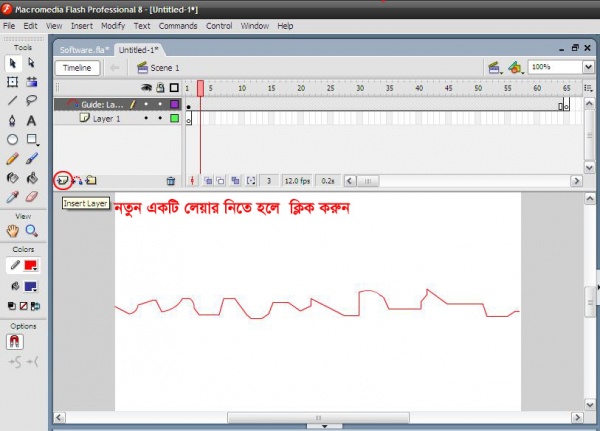Select the Eyedropper tool
Viewport: 600px width, 431px height.
coord(13,197)
